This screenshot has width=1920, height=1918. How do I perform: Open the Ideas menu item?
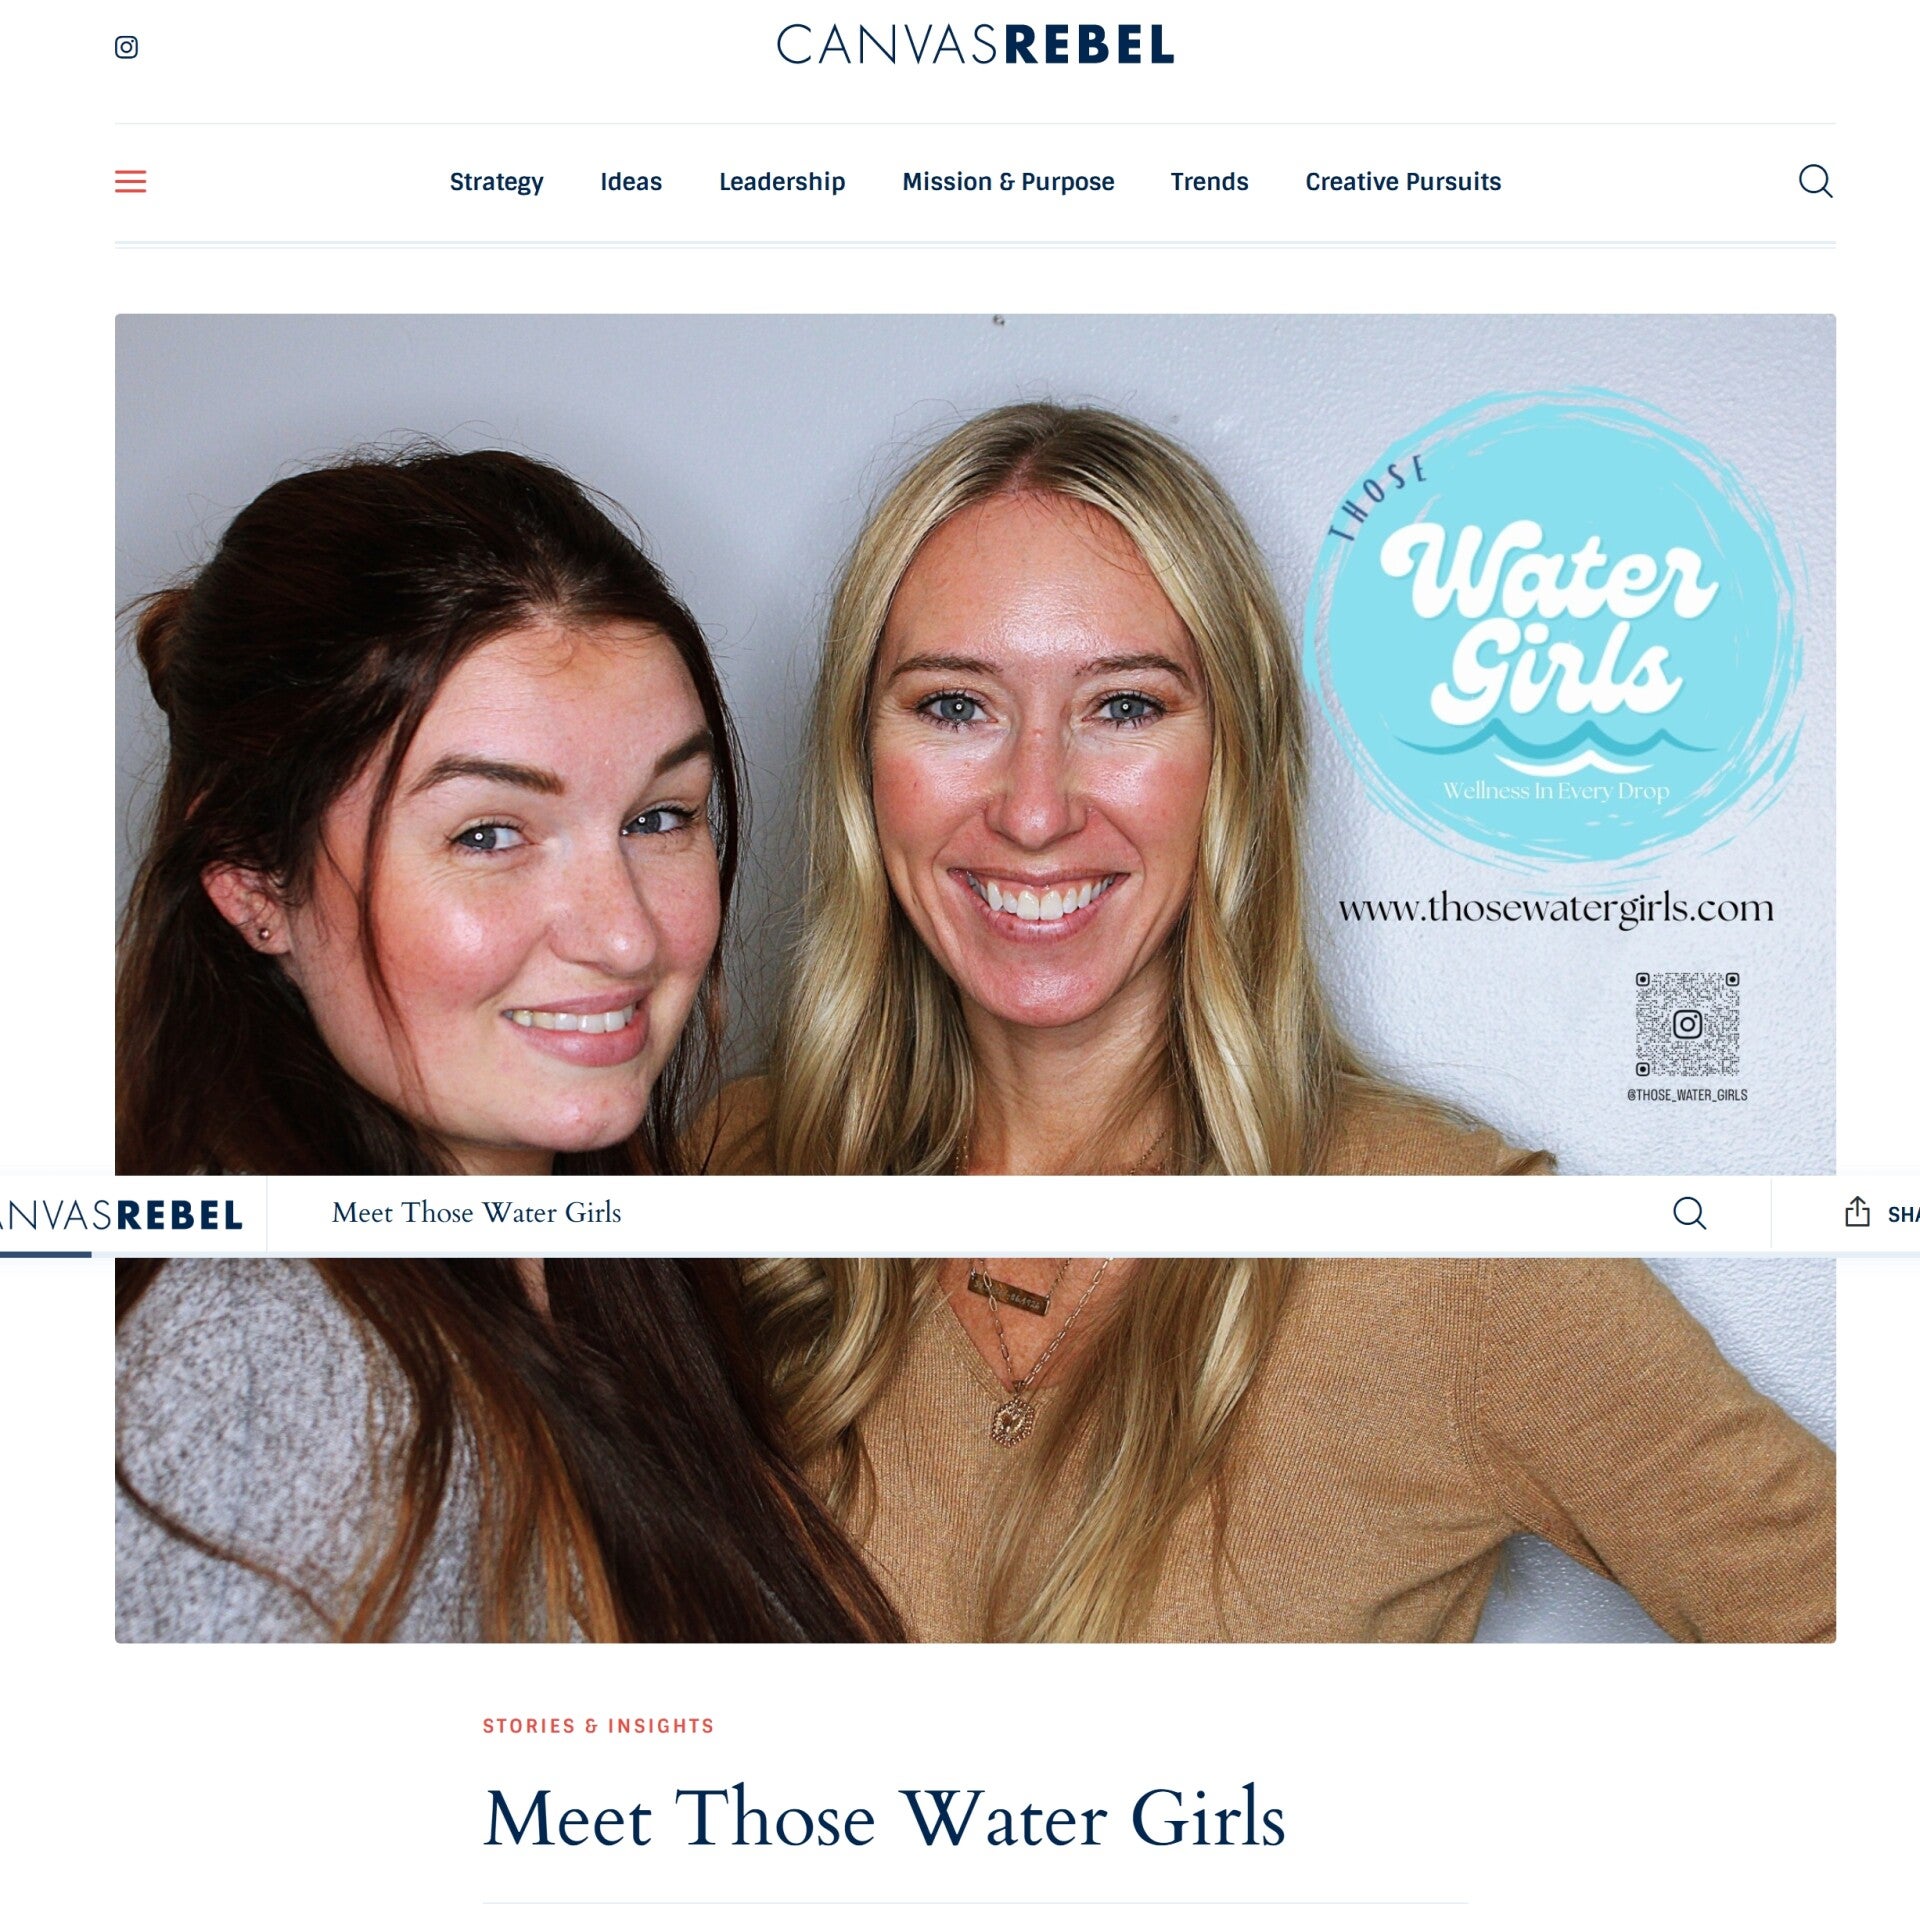(x=631, y=182)
